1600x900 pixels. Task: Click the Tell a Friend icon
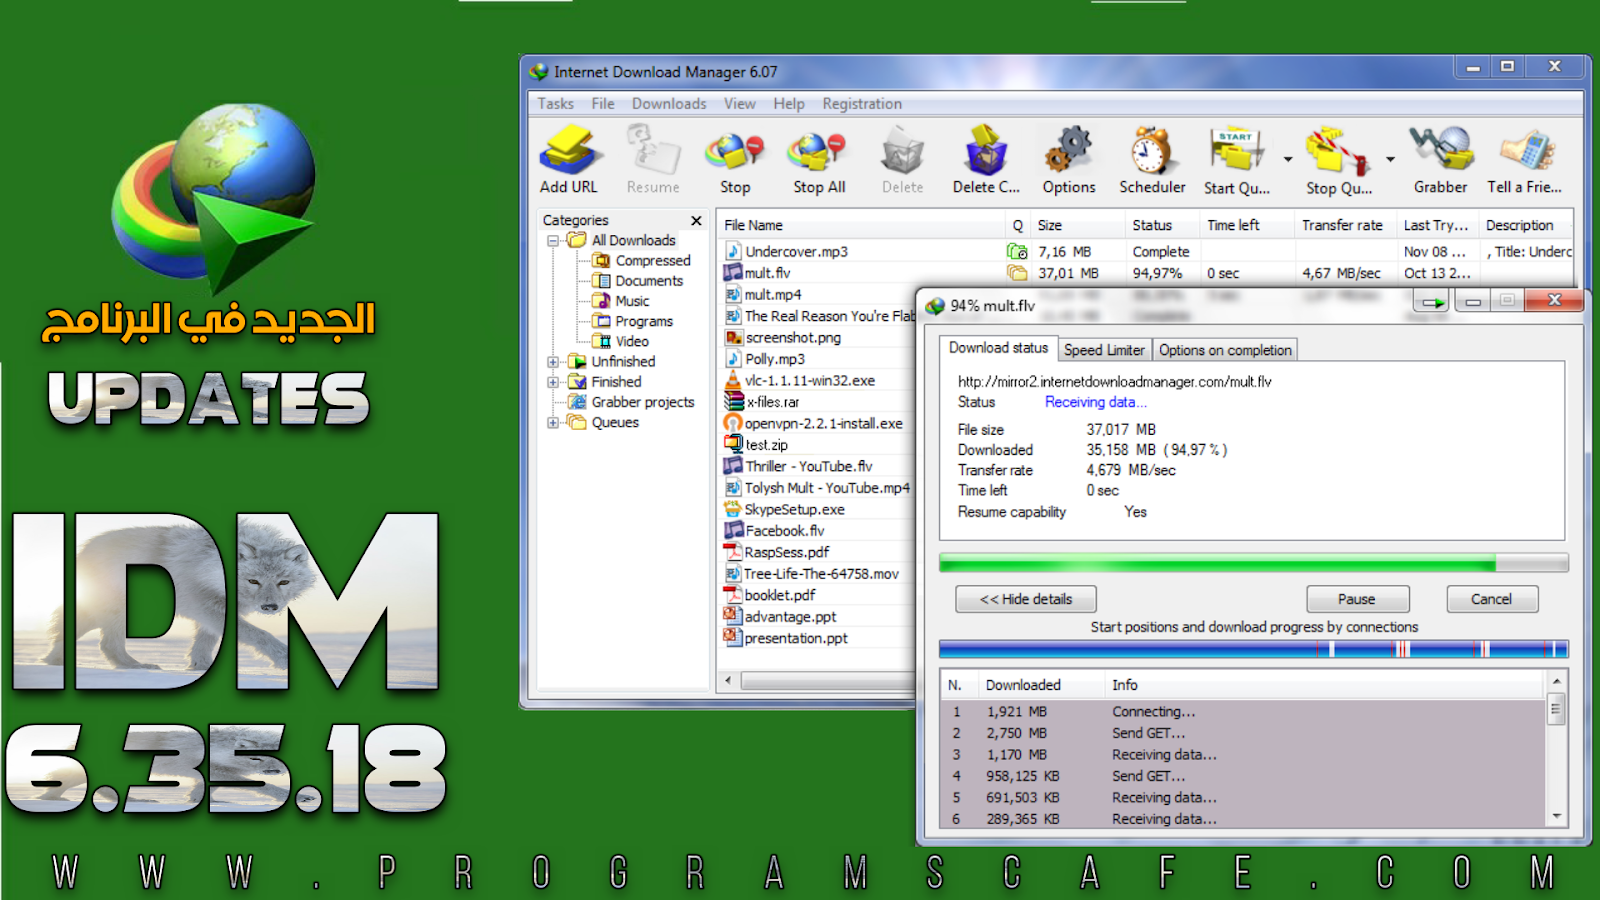pyautogui.click(x=1524, y=160)
